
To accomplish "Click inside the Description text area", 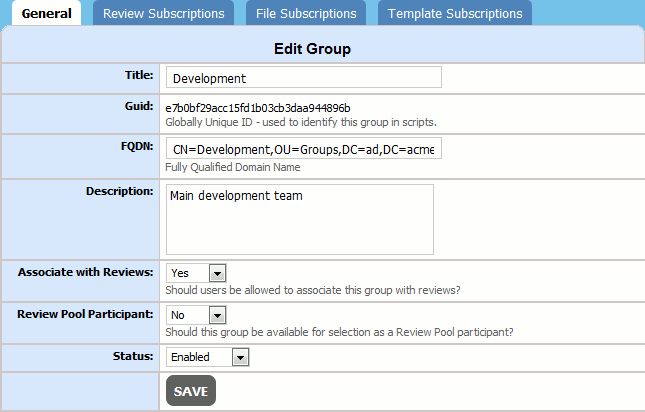I will 299,219.
